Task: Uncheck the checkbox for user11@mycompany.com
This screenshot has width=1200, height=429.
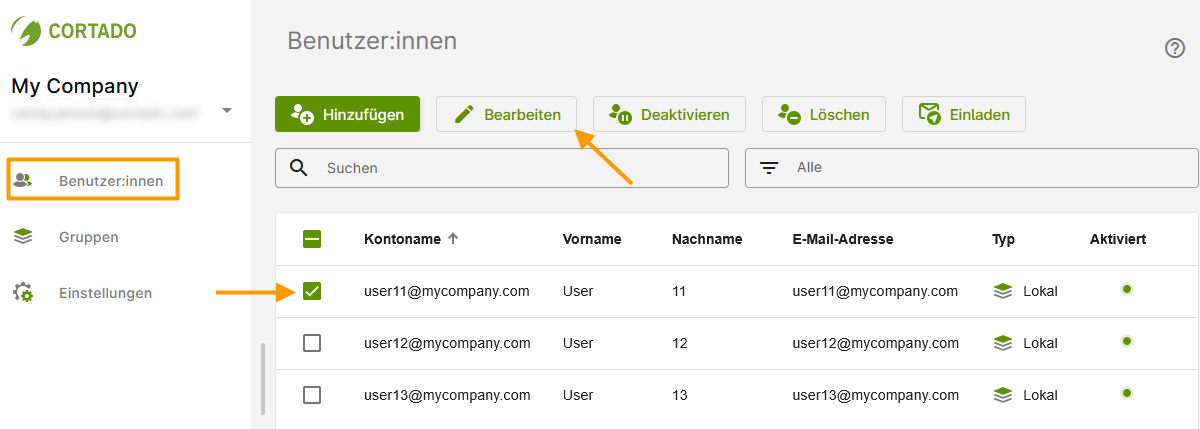Action: pos(312,291)
